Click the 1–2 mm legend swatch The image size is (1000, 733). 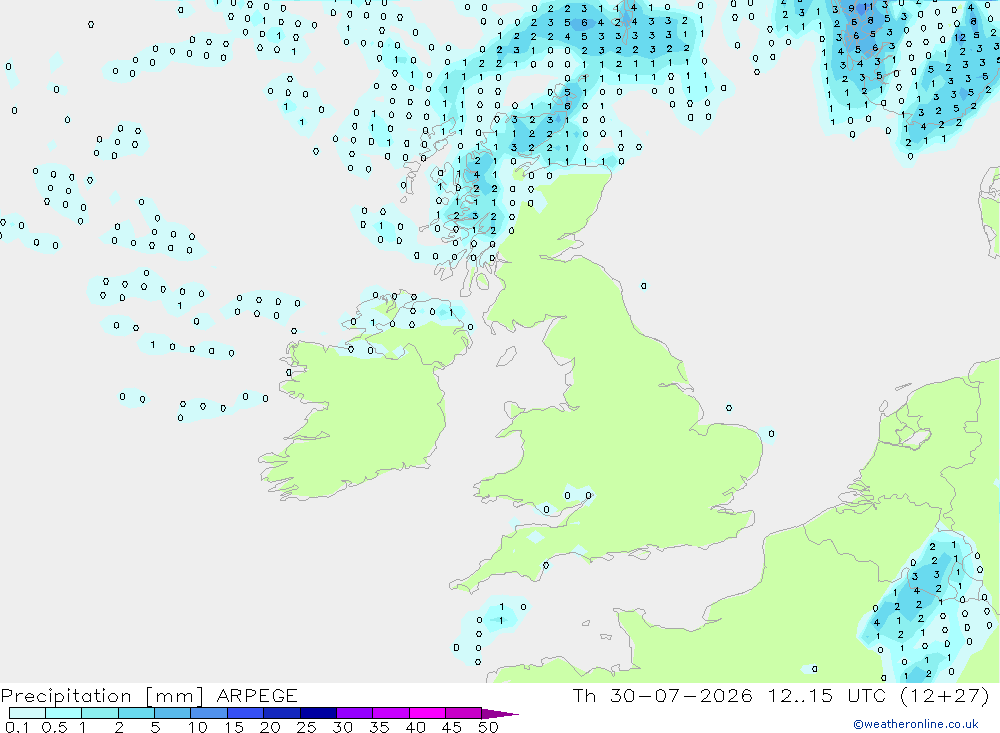click(x=99, y=713)
